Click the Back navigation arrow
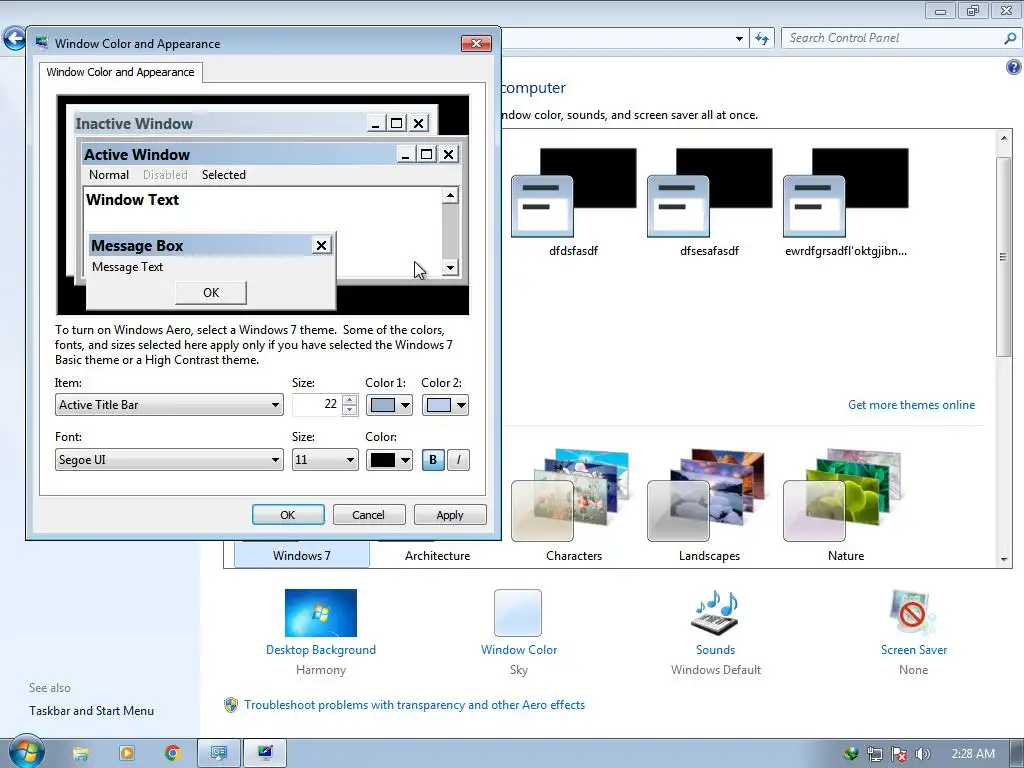Viewport: 1024px width, 768px height. tap(14, 39)
